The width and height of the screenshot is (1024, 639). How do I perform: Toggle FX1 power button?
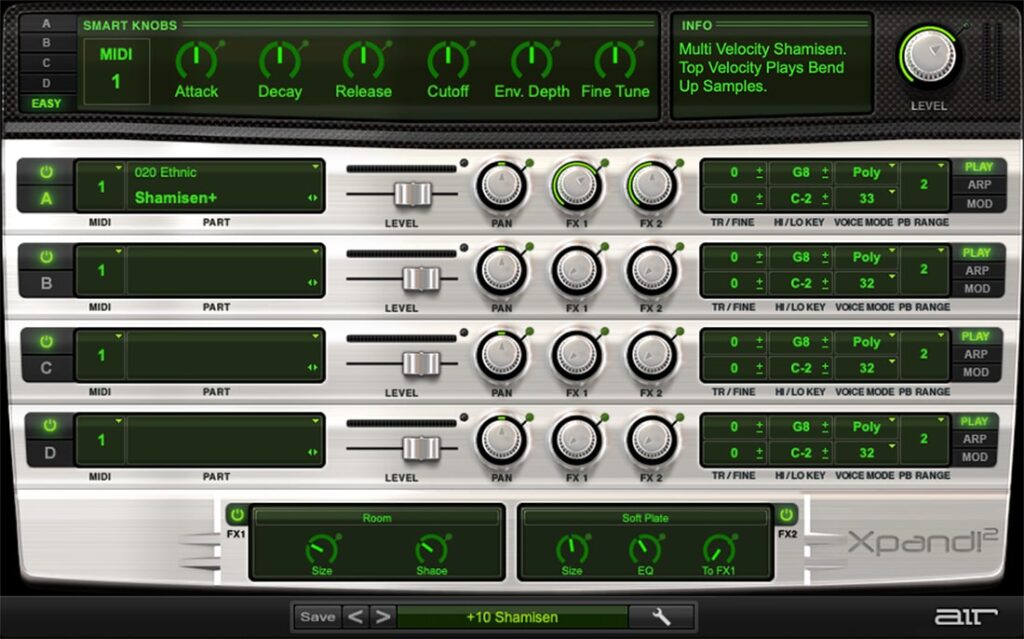coord(237,515)
